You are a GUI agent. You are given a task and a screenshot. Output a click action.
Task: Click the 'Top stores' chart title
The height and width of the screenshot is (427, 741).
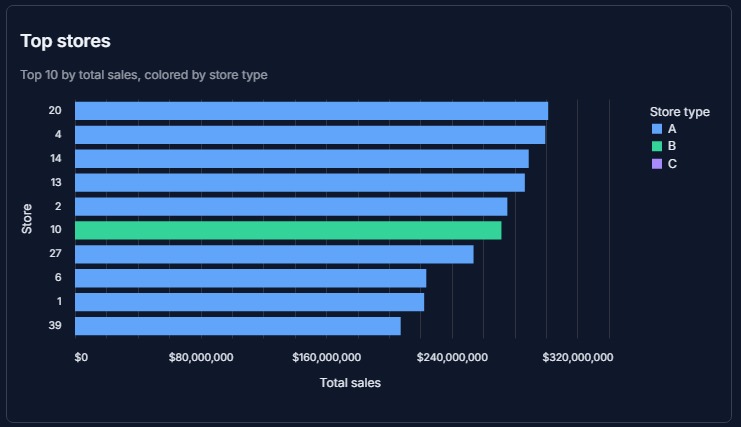coord(65,41)
